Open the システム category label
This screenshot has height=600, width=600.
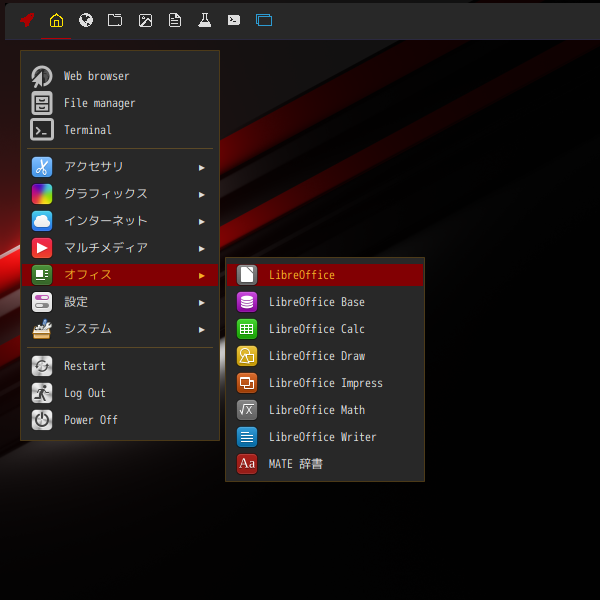(x=88, y=329)
